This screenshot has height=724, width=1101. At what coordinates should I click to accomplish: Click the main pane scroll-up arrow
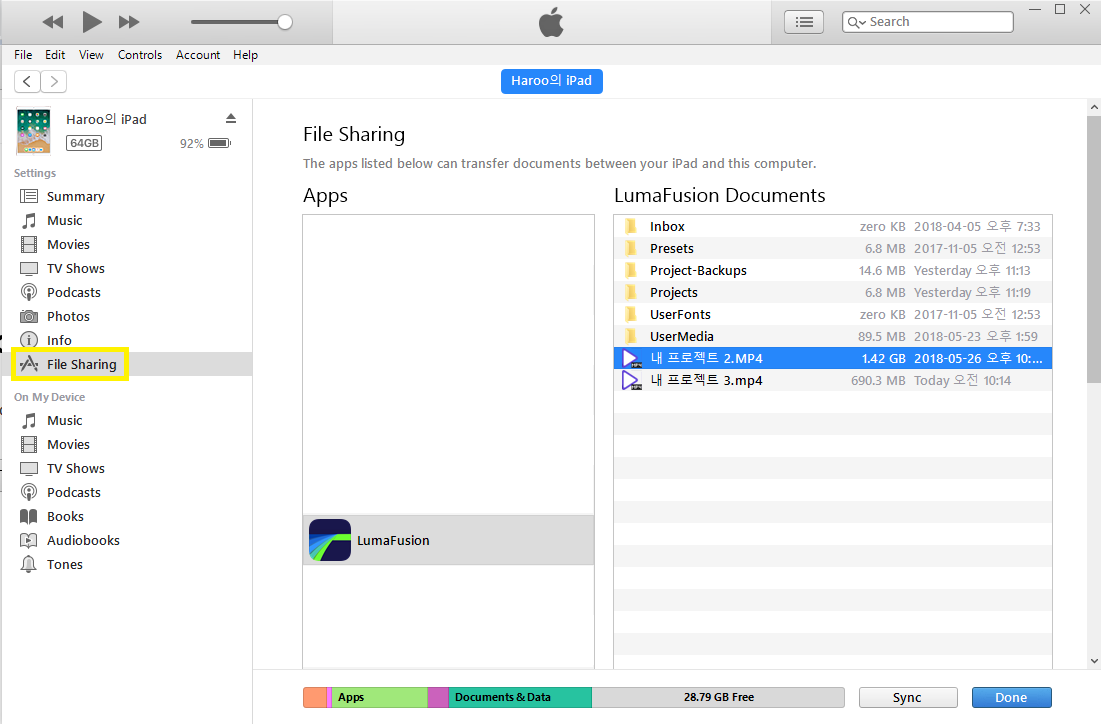(x=1094, y=107)
